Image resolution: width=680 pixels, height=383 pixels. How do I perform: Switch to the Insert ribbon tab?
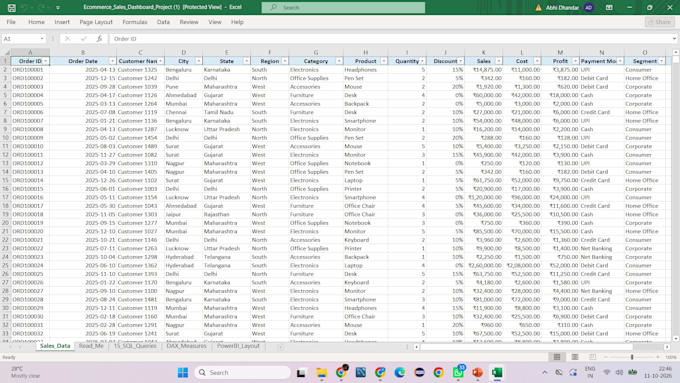62,22
